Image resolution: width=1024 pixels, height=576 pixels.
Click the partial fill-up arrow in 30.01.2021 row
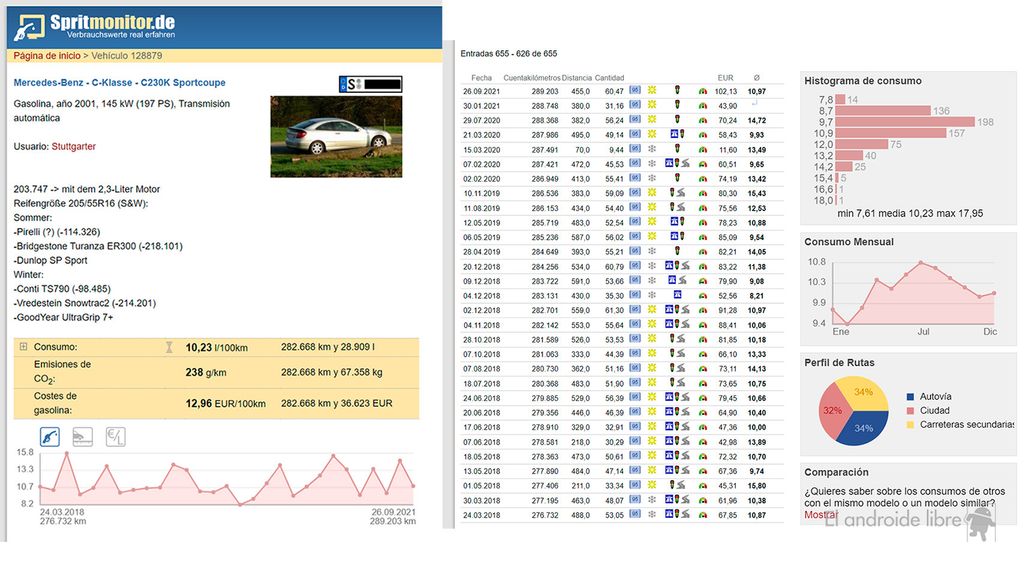[755, 104]
